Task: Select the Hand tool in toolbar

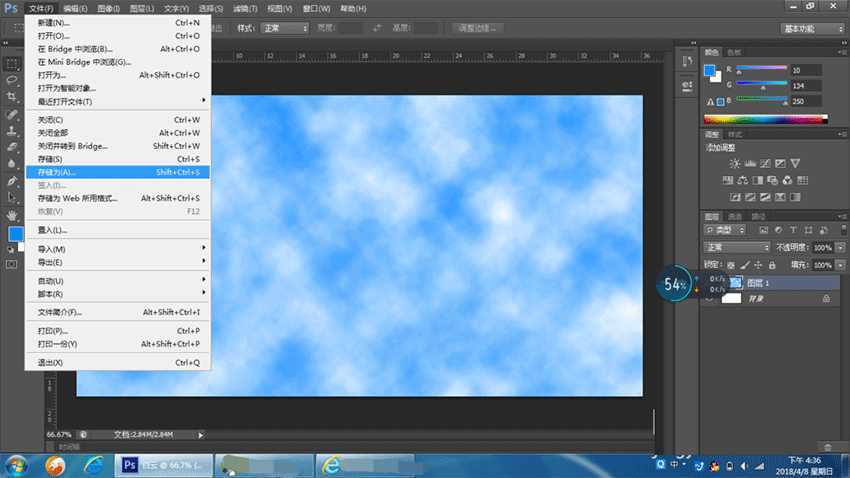Action: [12, 214]
